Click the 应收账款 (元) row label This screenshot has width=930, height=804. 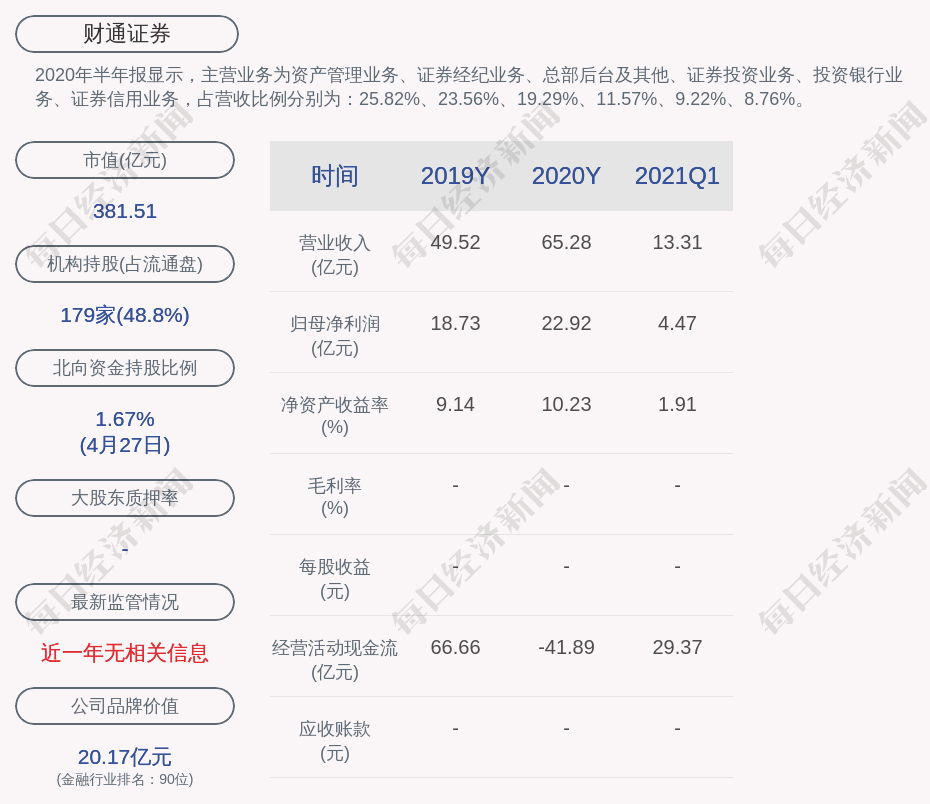tap(335, 741)
